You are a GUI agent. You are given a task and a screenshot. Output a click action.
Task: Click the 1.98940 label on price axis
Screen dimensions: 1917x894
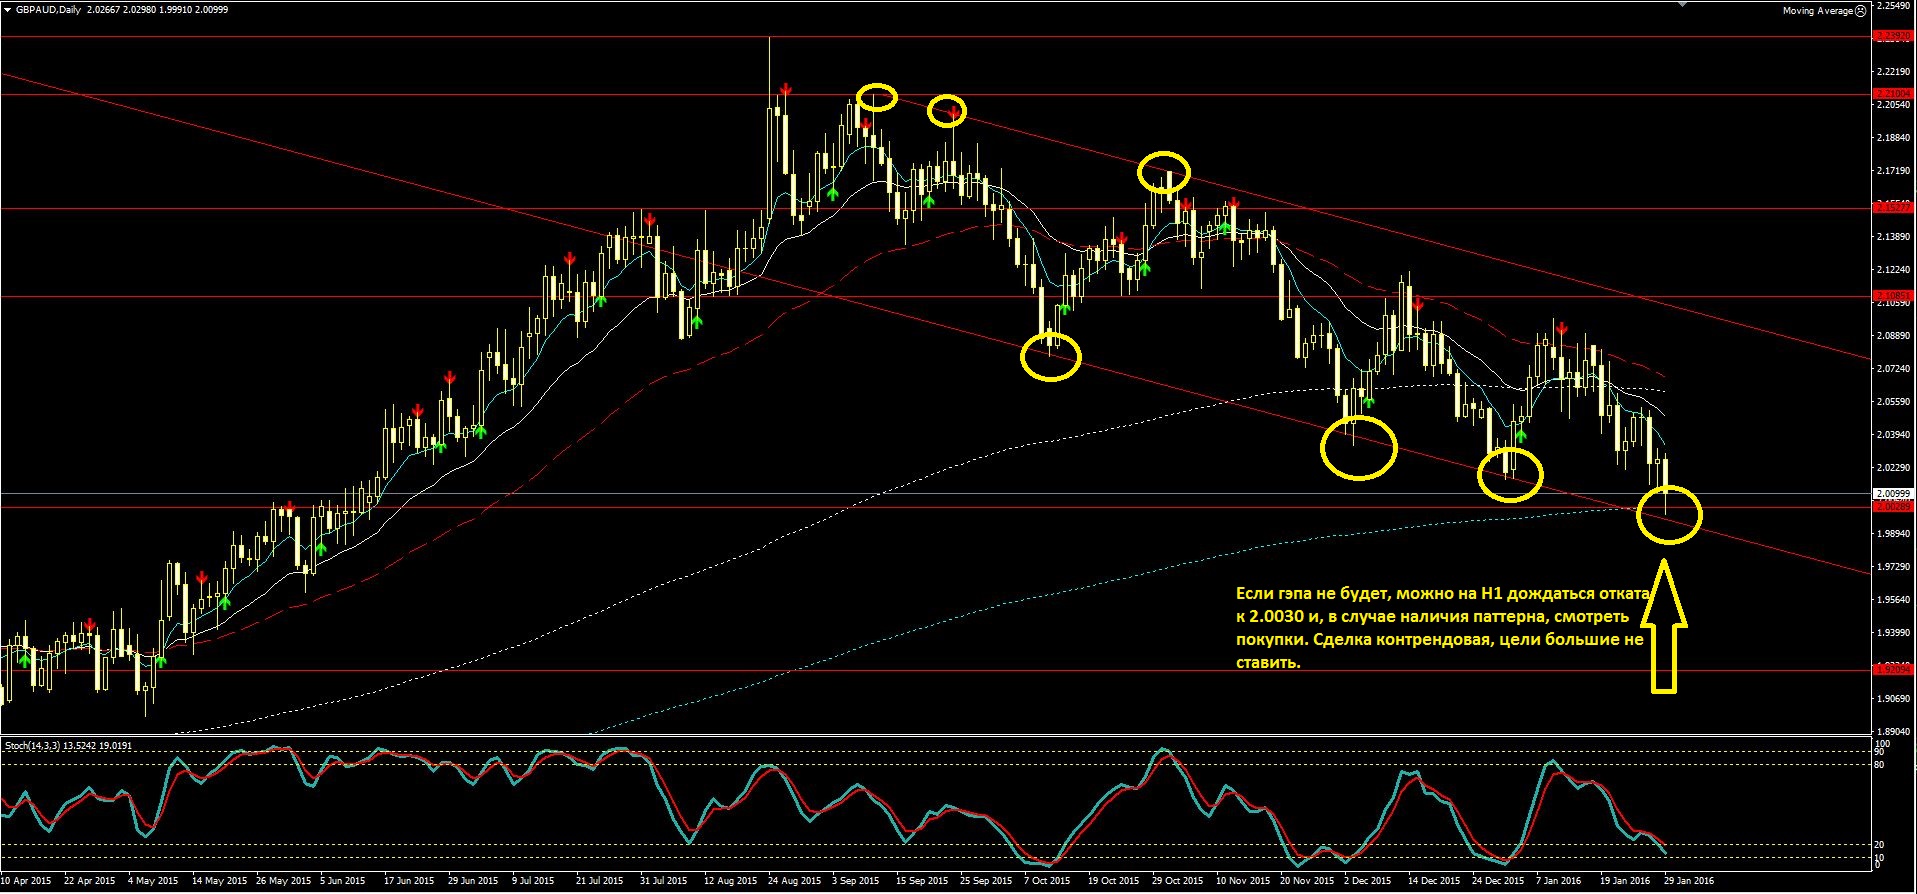[x=1895, y=534]
